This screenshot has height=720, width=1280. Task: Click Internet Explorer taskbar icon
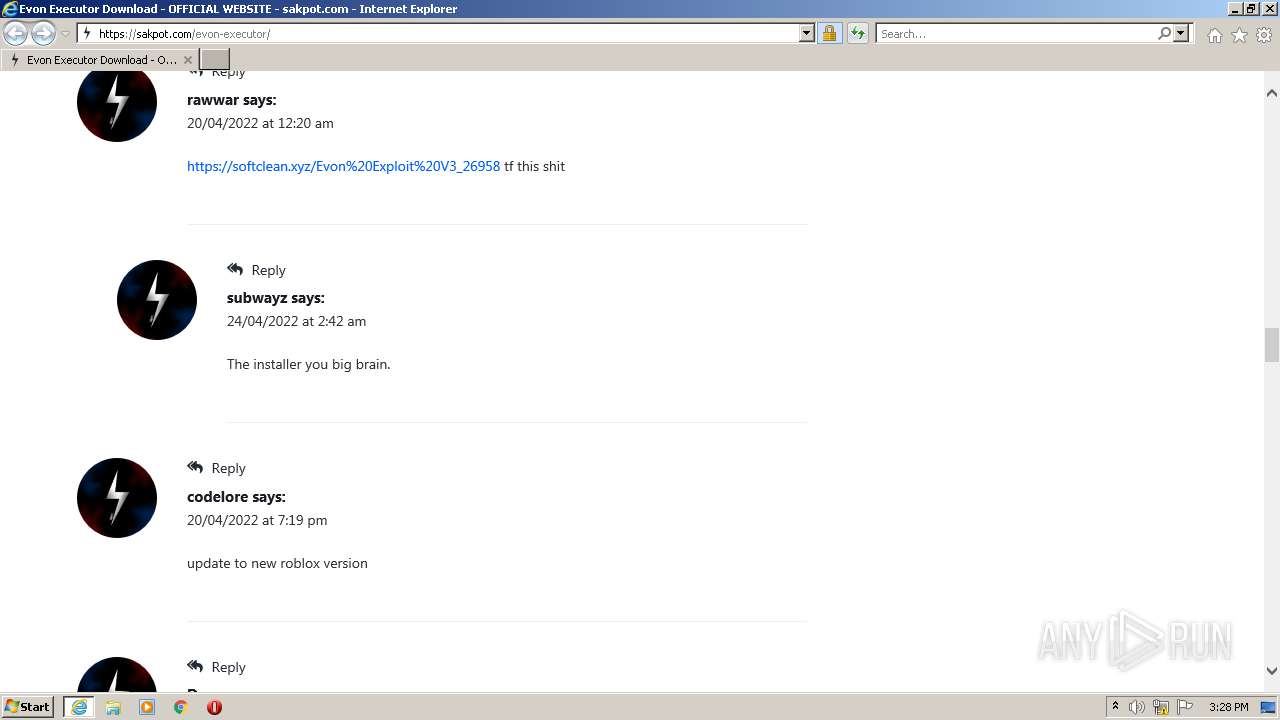point(79,707)
